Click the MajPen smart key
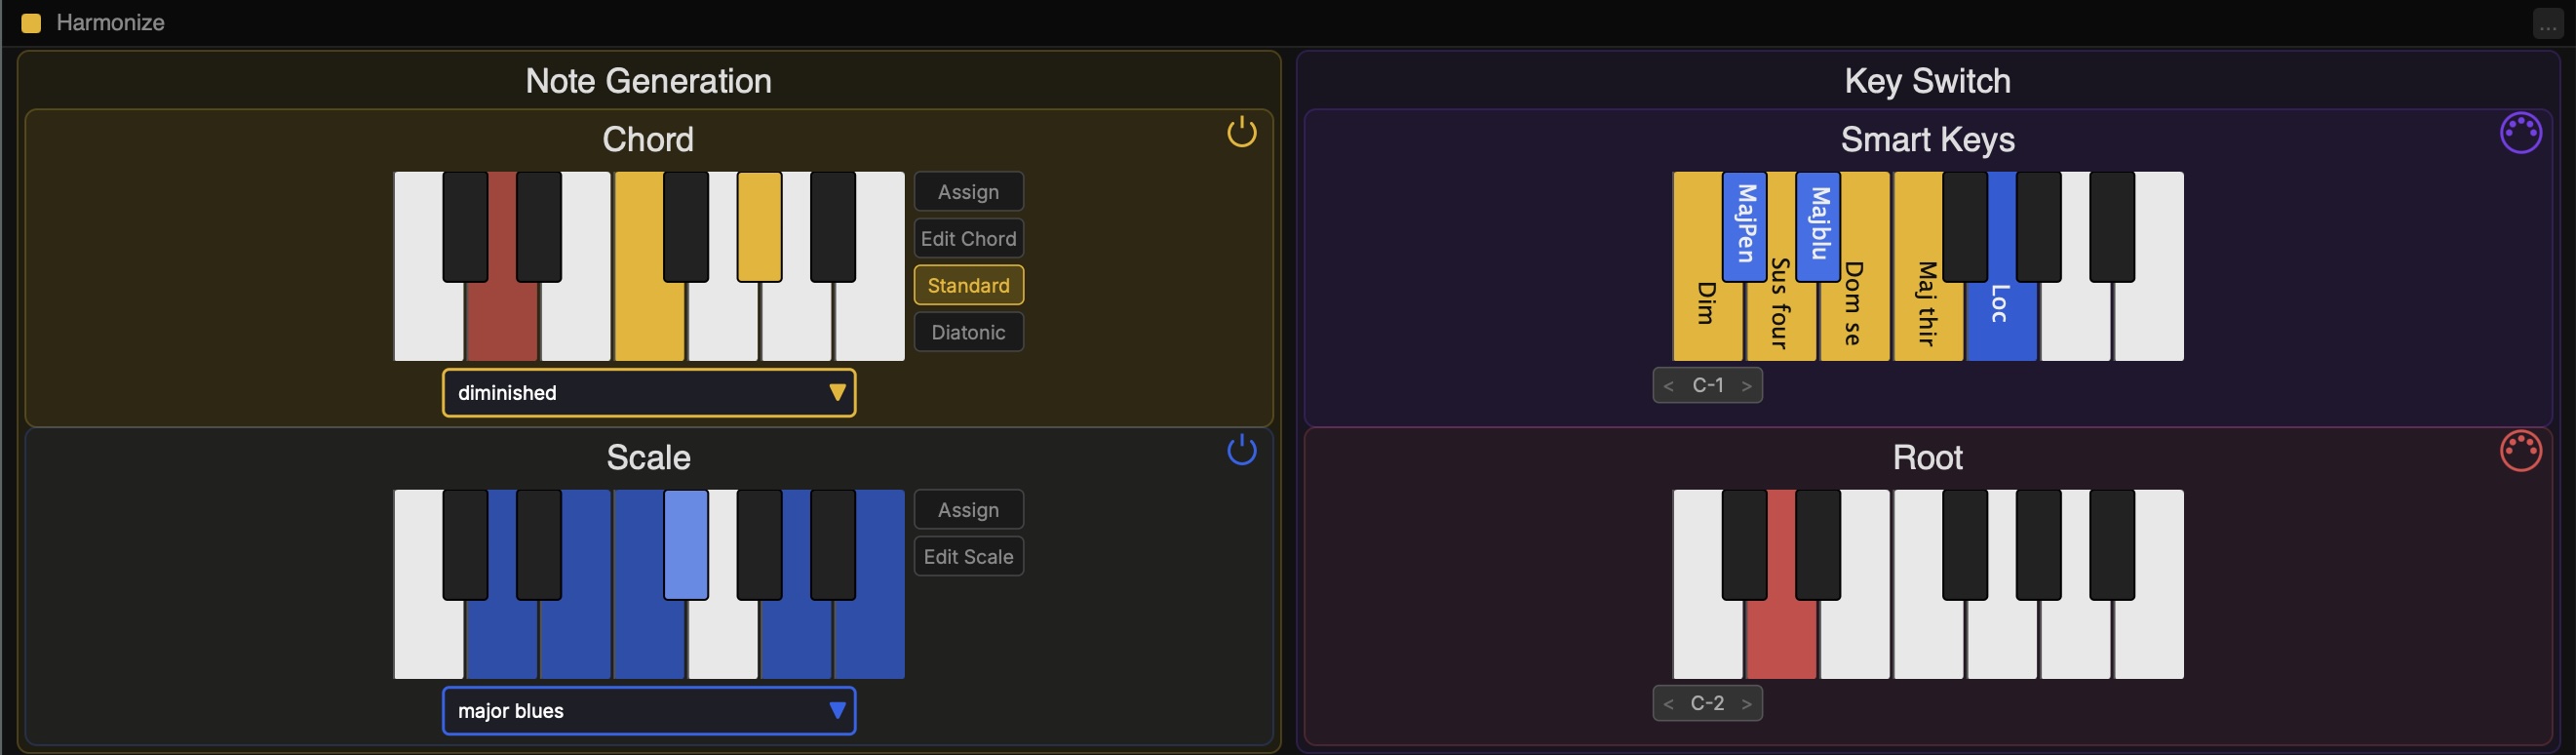Screen dimensions: 2576x755 (1744, 226)
